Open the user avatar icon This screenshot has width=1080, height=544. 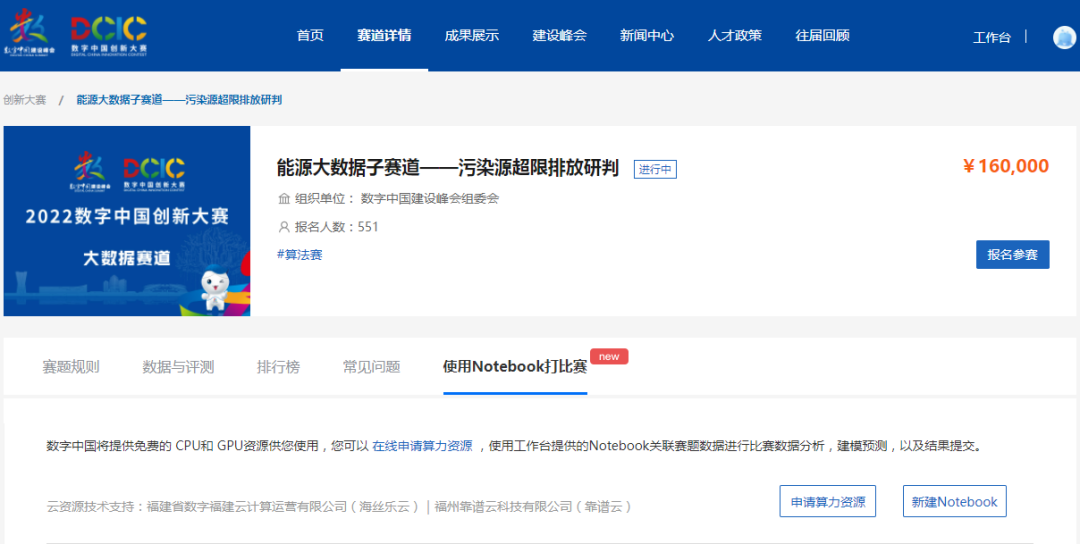(x=1065, y=37)
